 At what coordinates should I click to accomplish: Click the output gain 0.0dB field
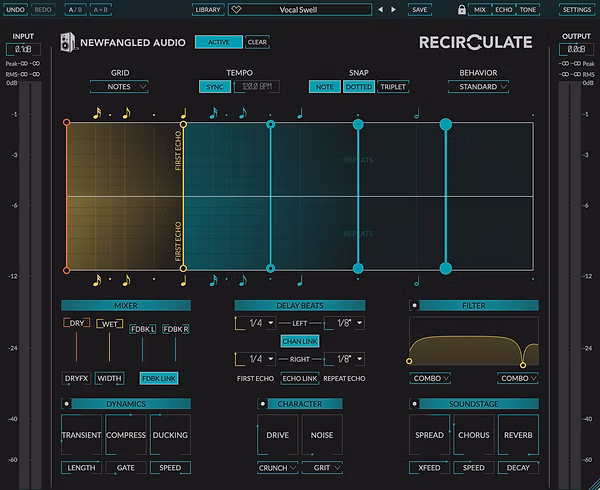click(576, 49)
